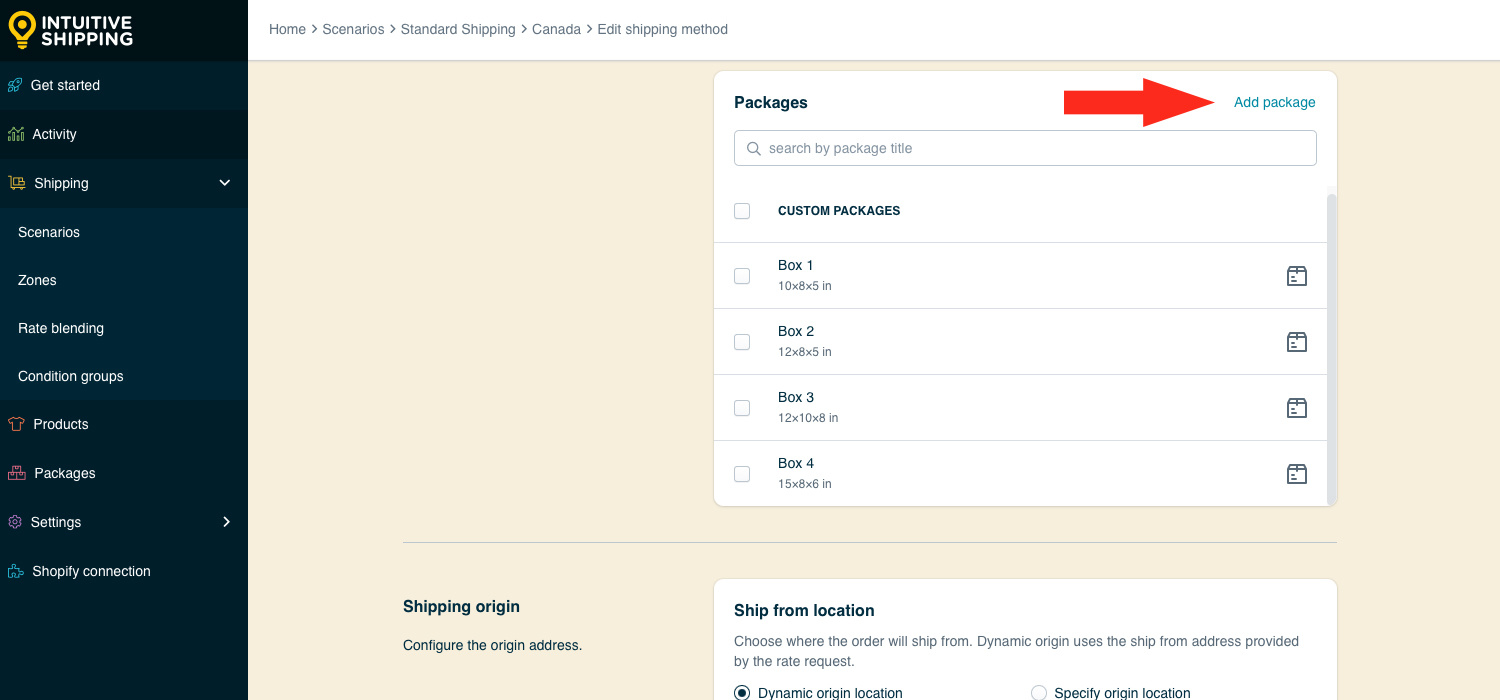Click the Ship from location heading

click(x=804, y=610)
